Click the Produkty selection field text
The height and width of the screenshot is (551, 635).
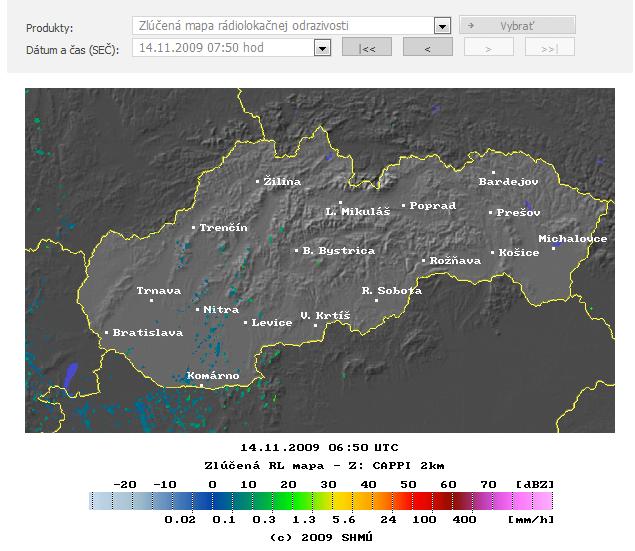243,26
